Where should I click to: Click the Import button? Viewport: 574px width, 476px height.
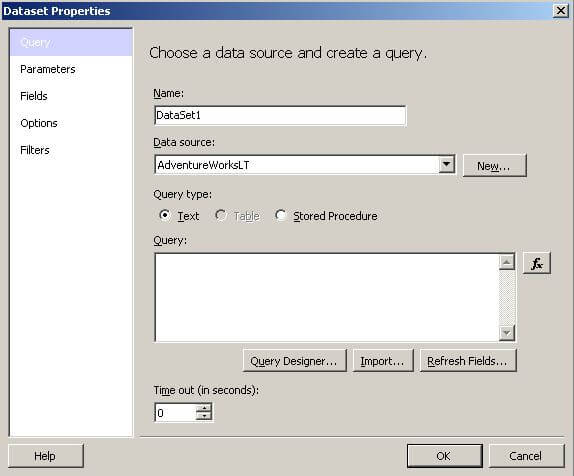(383, 361)
